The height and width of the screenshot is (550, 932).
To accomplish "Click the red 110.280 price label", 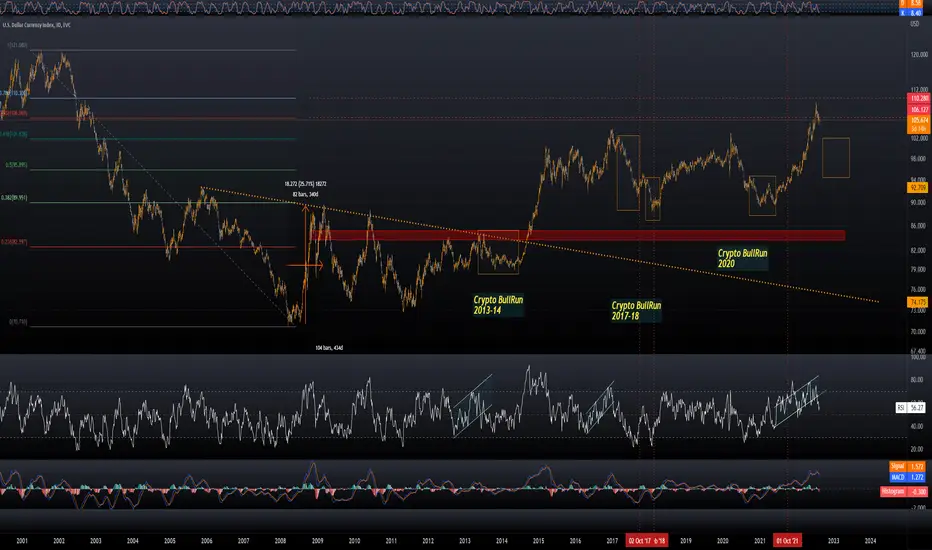I will [x=919, y=98].
